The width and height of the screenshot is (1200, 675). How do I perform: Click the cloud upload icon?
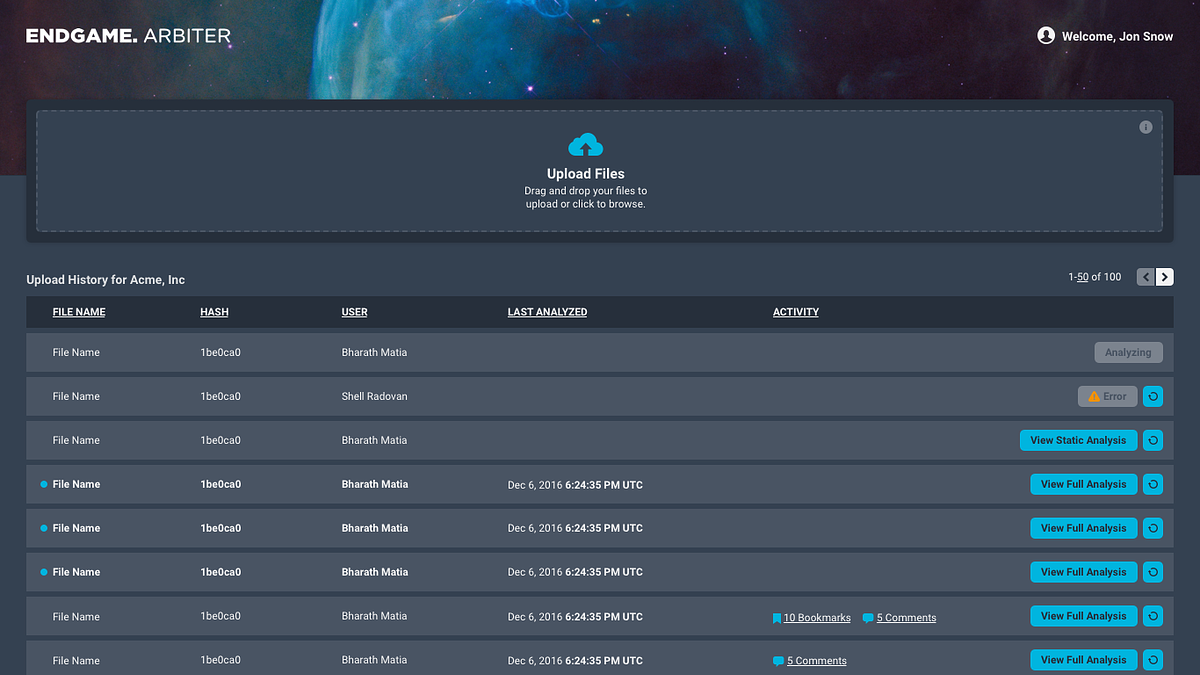585,146
